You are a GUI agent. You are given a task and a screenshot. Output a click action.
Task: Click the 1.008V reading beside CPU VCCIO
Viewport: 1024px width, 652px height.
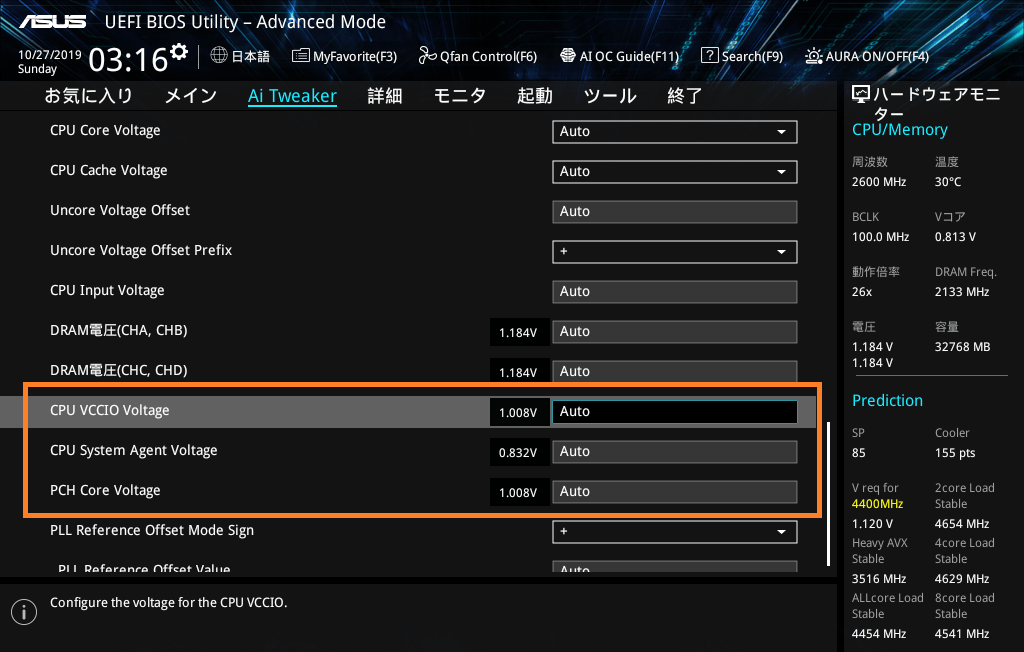pyautogui.click(x=519, y=412)
